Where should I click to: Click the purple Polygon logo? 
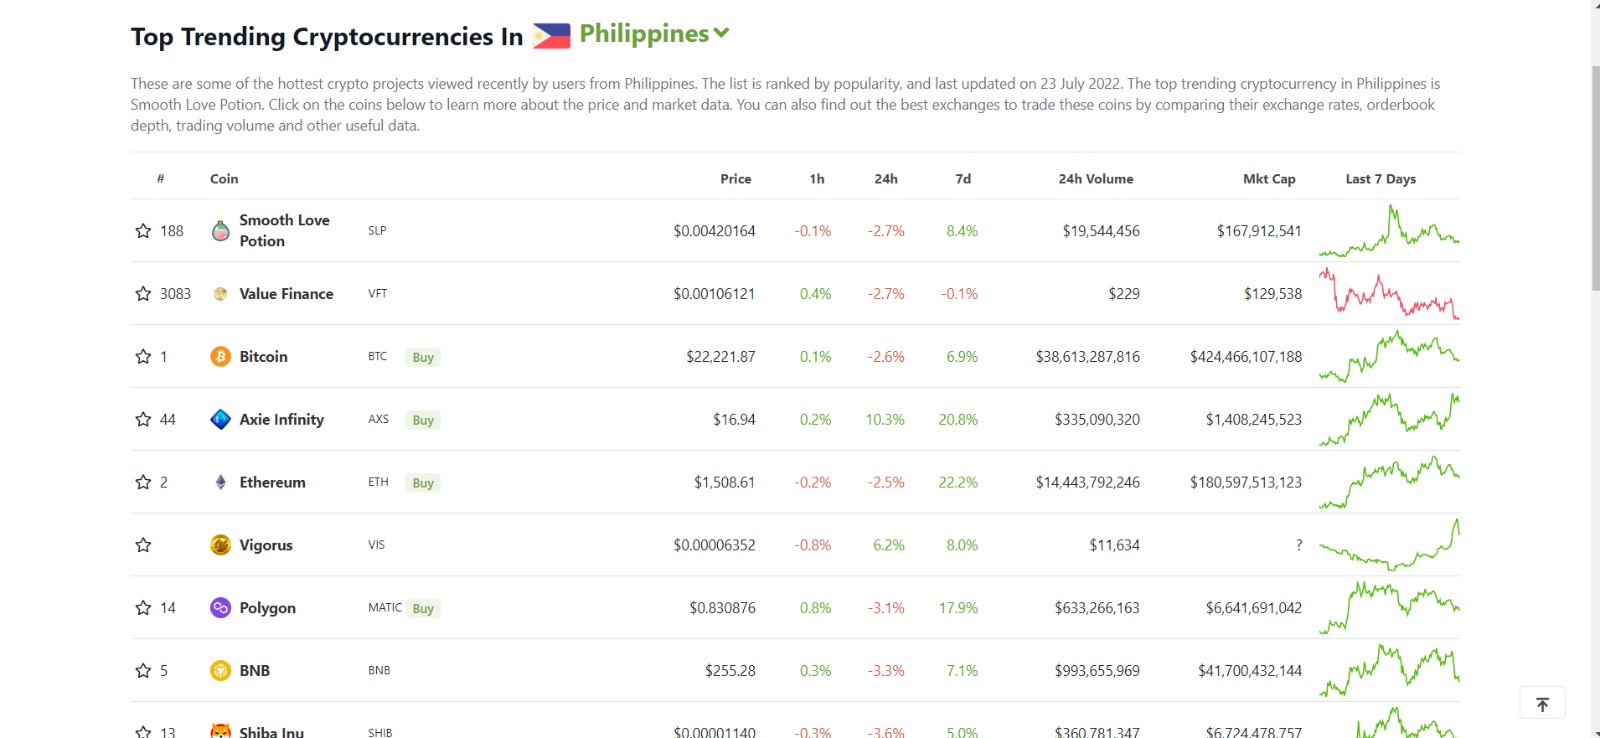coord(221,608)
